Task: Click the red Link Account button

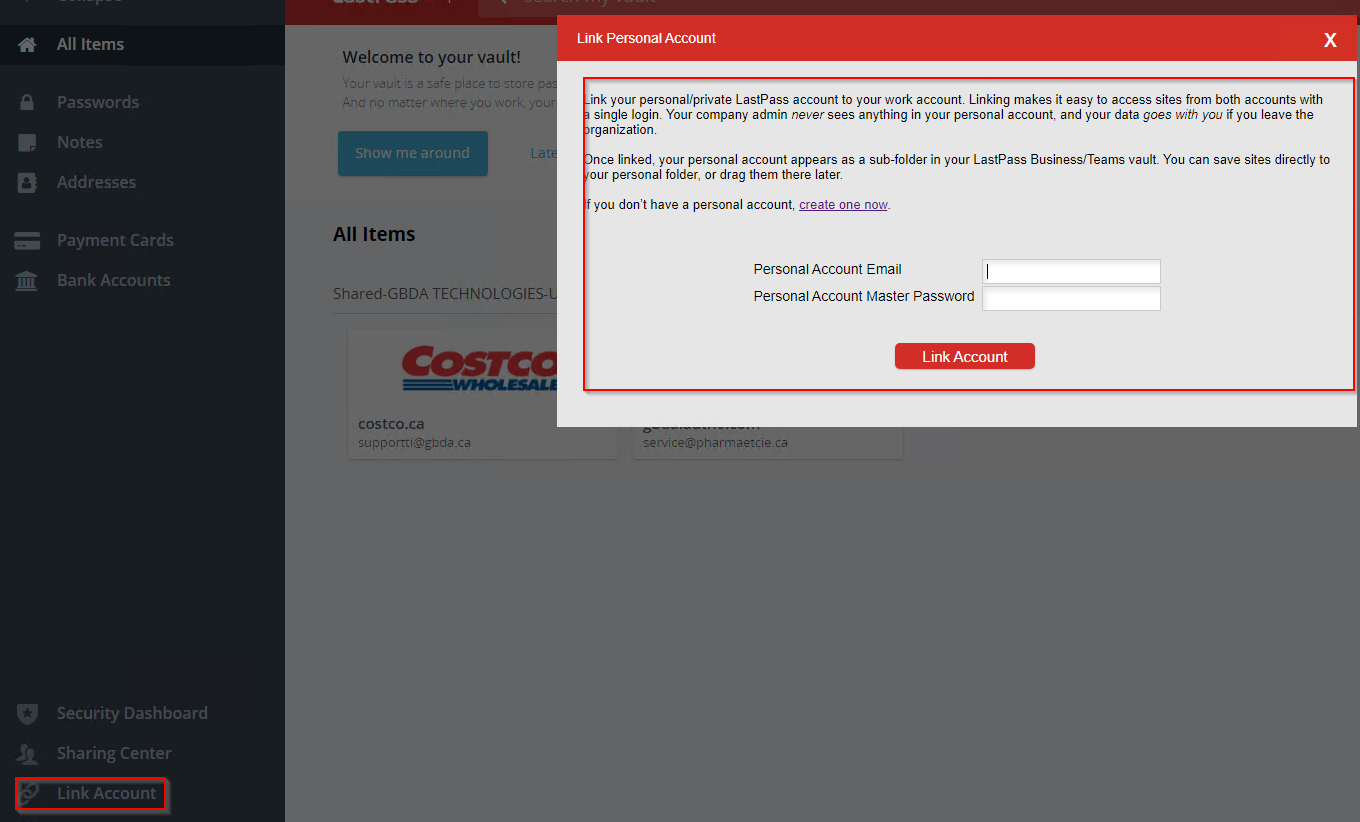Action: pos(964,356)
